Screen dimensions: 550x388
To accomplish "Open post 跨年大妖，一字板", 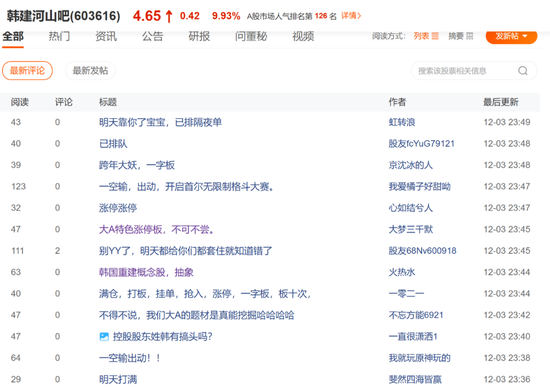I will [x=137, y=165].
